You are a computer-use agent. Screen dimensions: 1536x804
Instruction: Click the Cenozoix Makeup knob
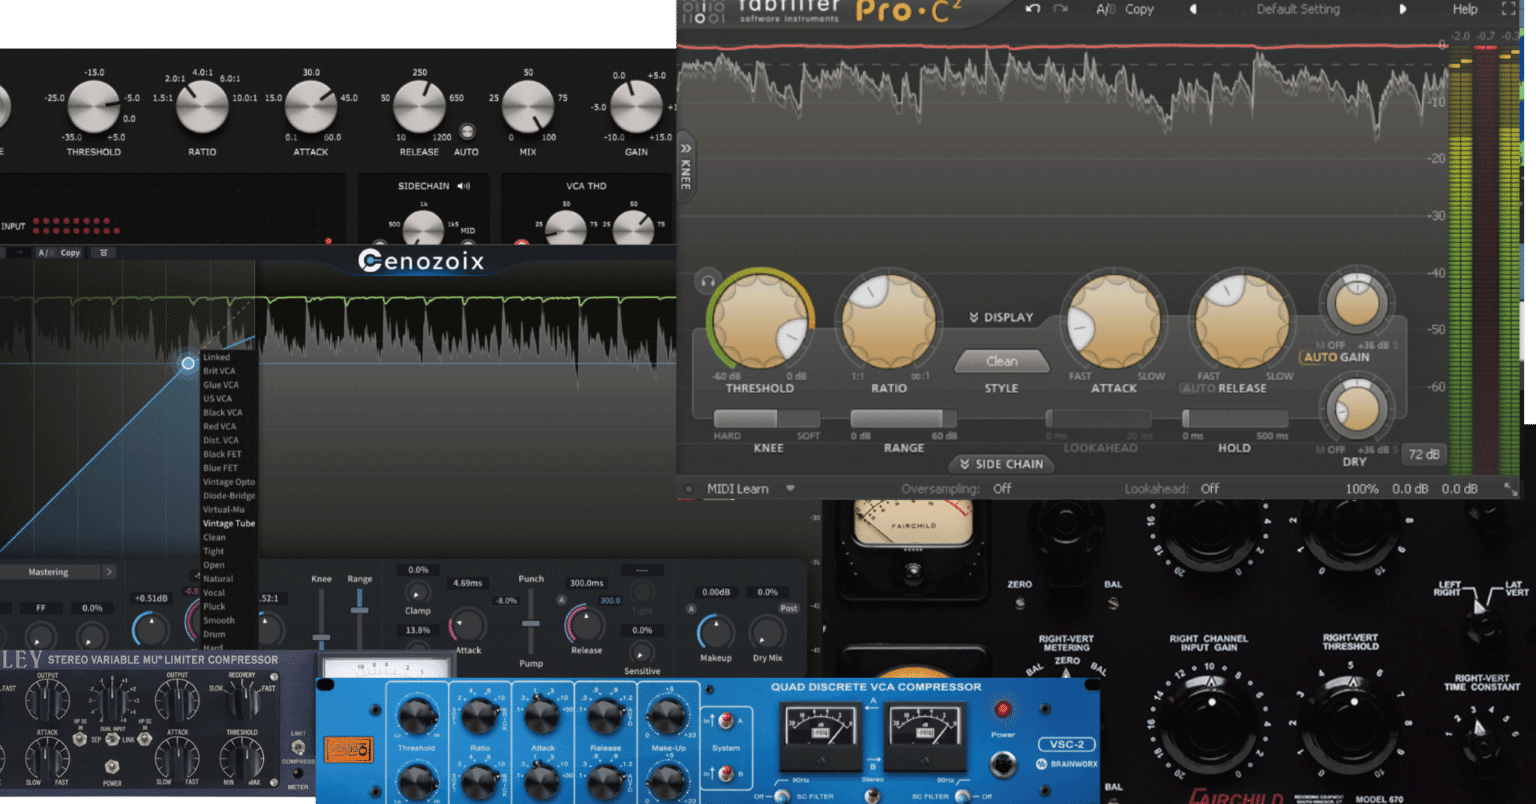coord(715,632)
